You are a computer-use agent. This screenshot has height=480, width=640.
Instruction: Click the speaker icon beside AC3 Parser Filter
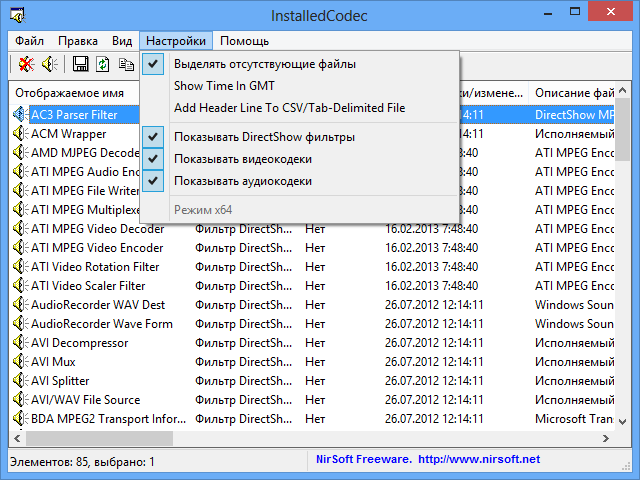pyautogui.click(x=20, y=115)
